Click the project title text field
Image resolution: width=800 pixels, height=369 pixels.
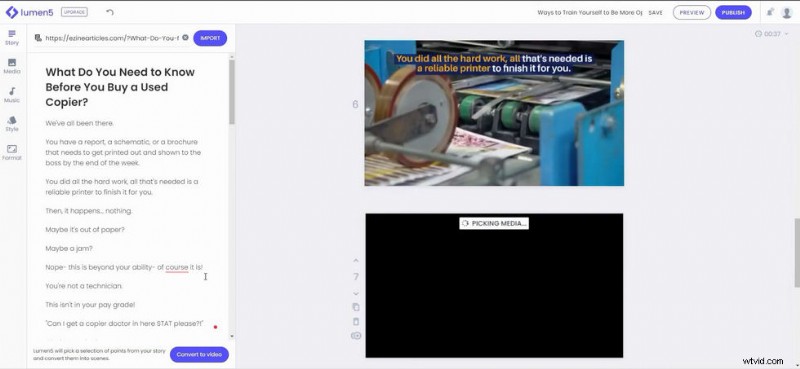pyautogui.click(x=589, y=13)
